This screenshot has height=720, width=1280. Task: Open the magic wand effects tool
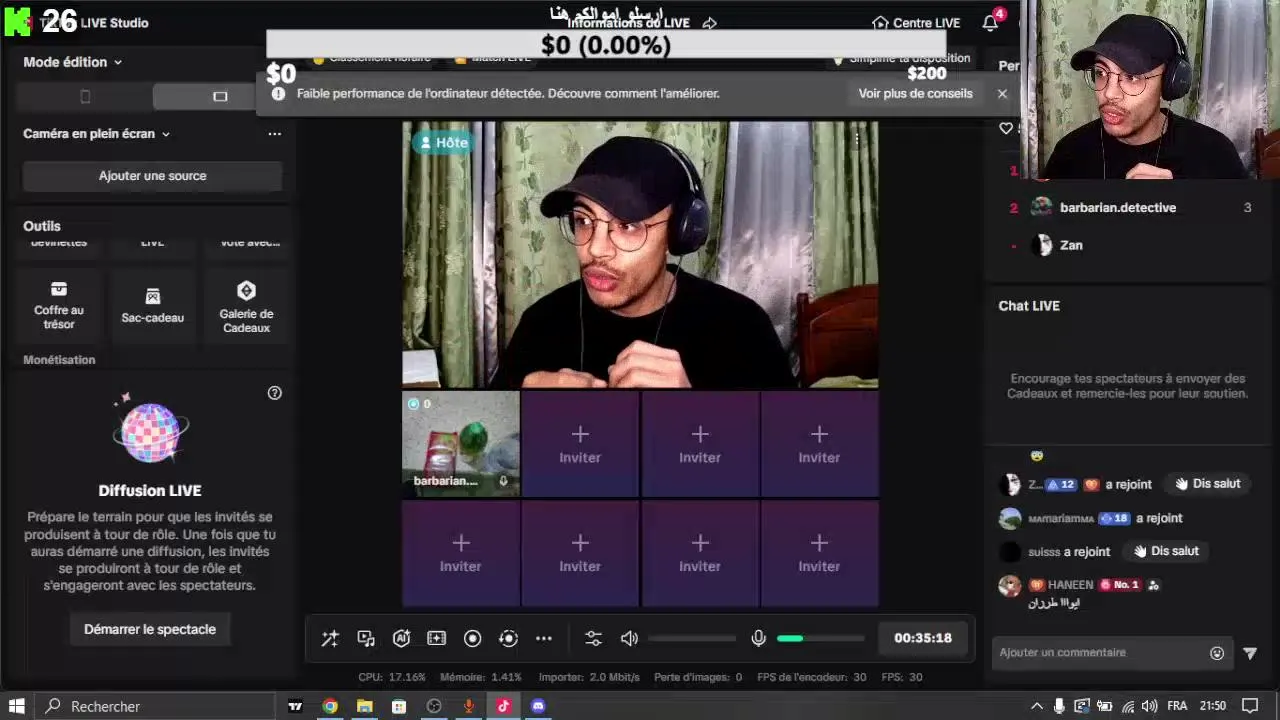[330, 638]
